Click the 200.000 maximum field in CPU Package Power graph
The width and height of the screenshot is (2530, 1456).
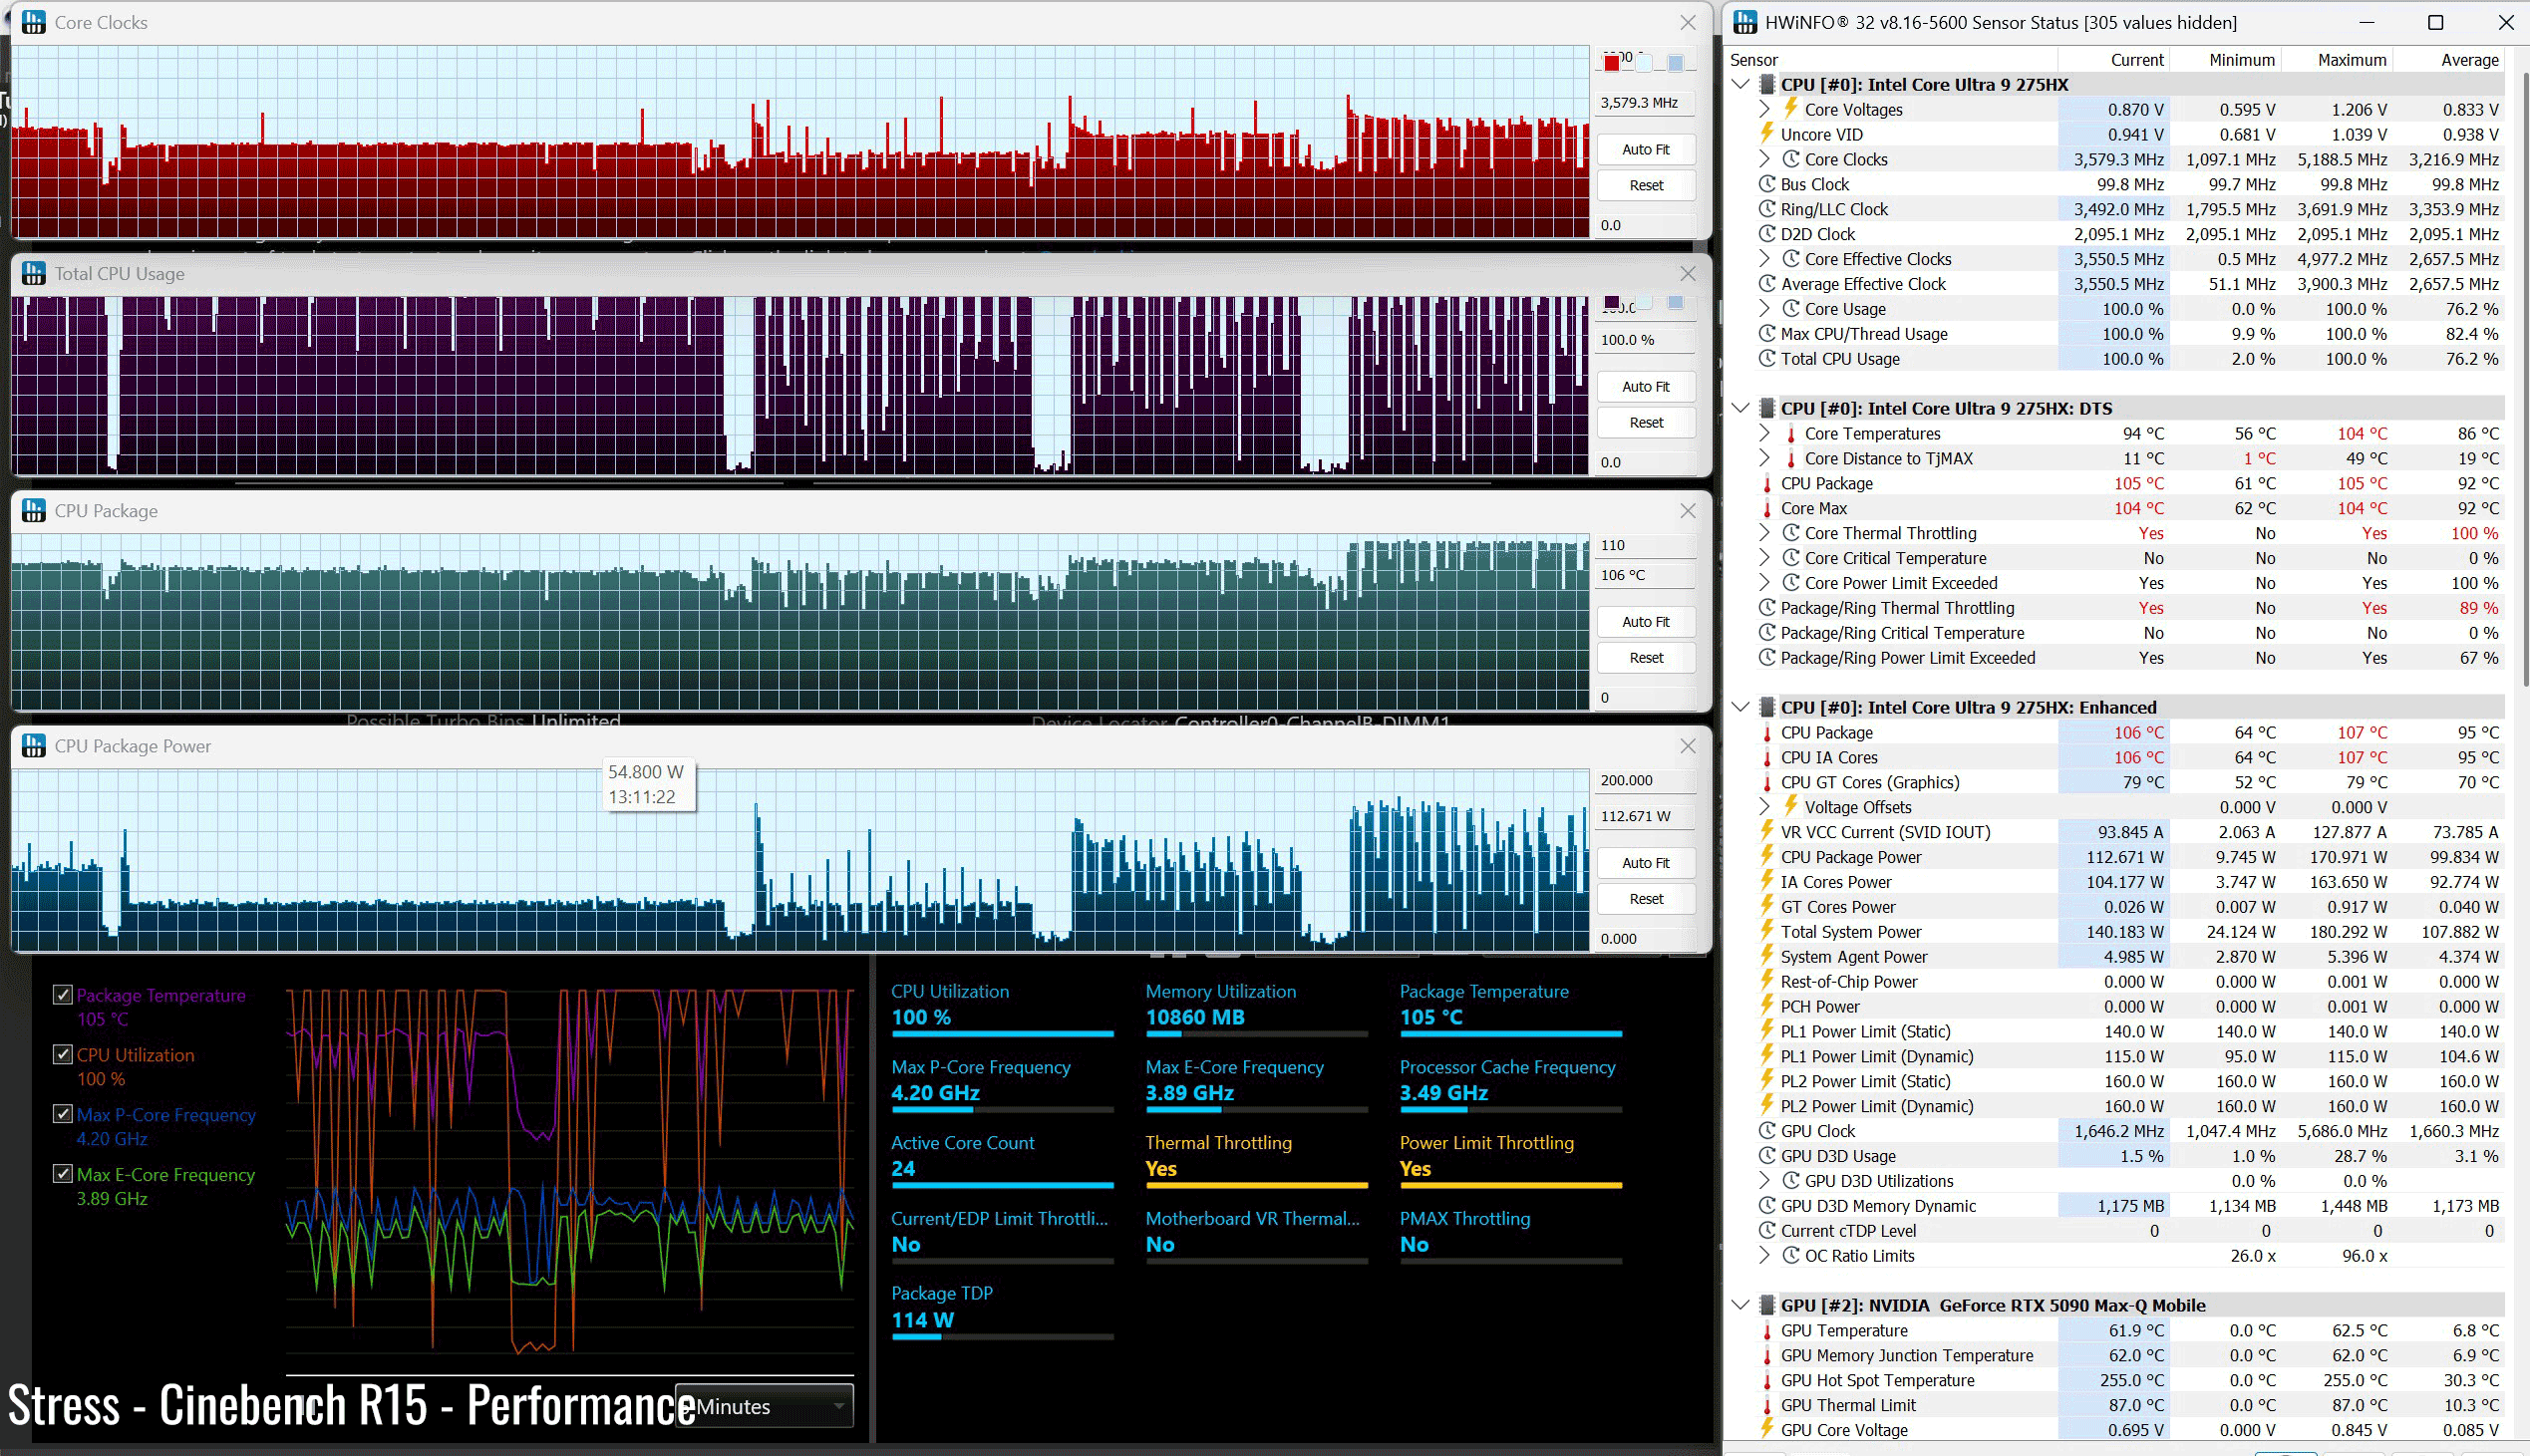click(x=1645, y=780)
